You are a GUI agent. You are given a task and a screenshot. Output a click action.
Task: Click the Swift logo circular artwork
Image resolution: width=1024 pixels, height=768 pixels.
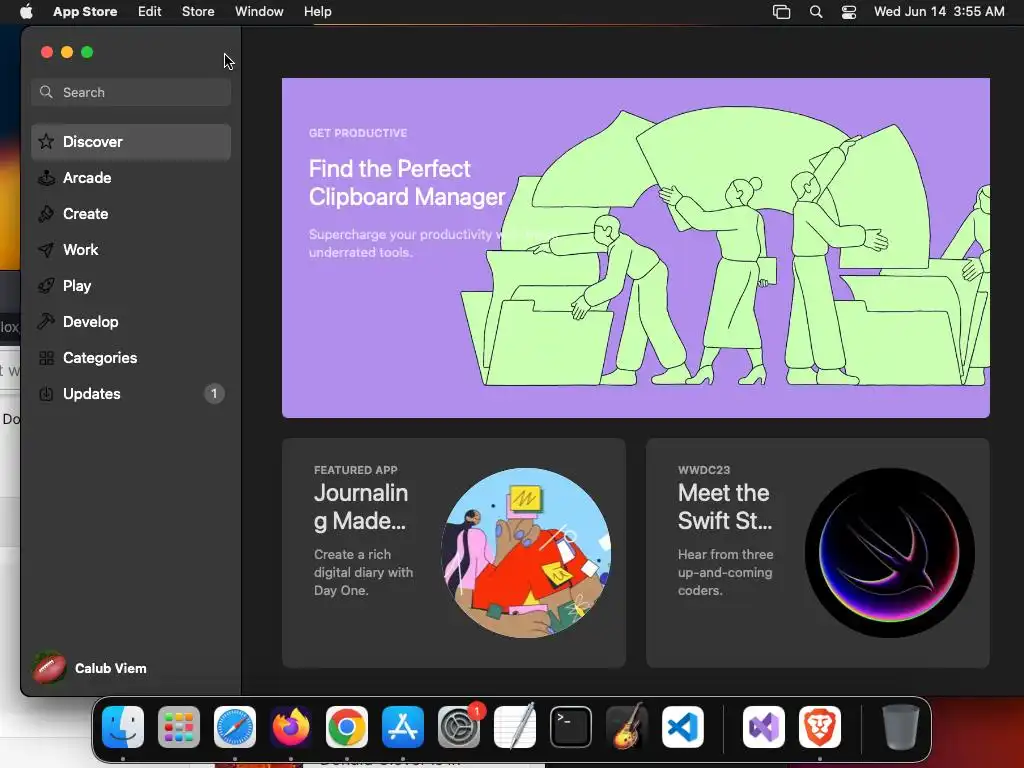click(x=889, y=552)
